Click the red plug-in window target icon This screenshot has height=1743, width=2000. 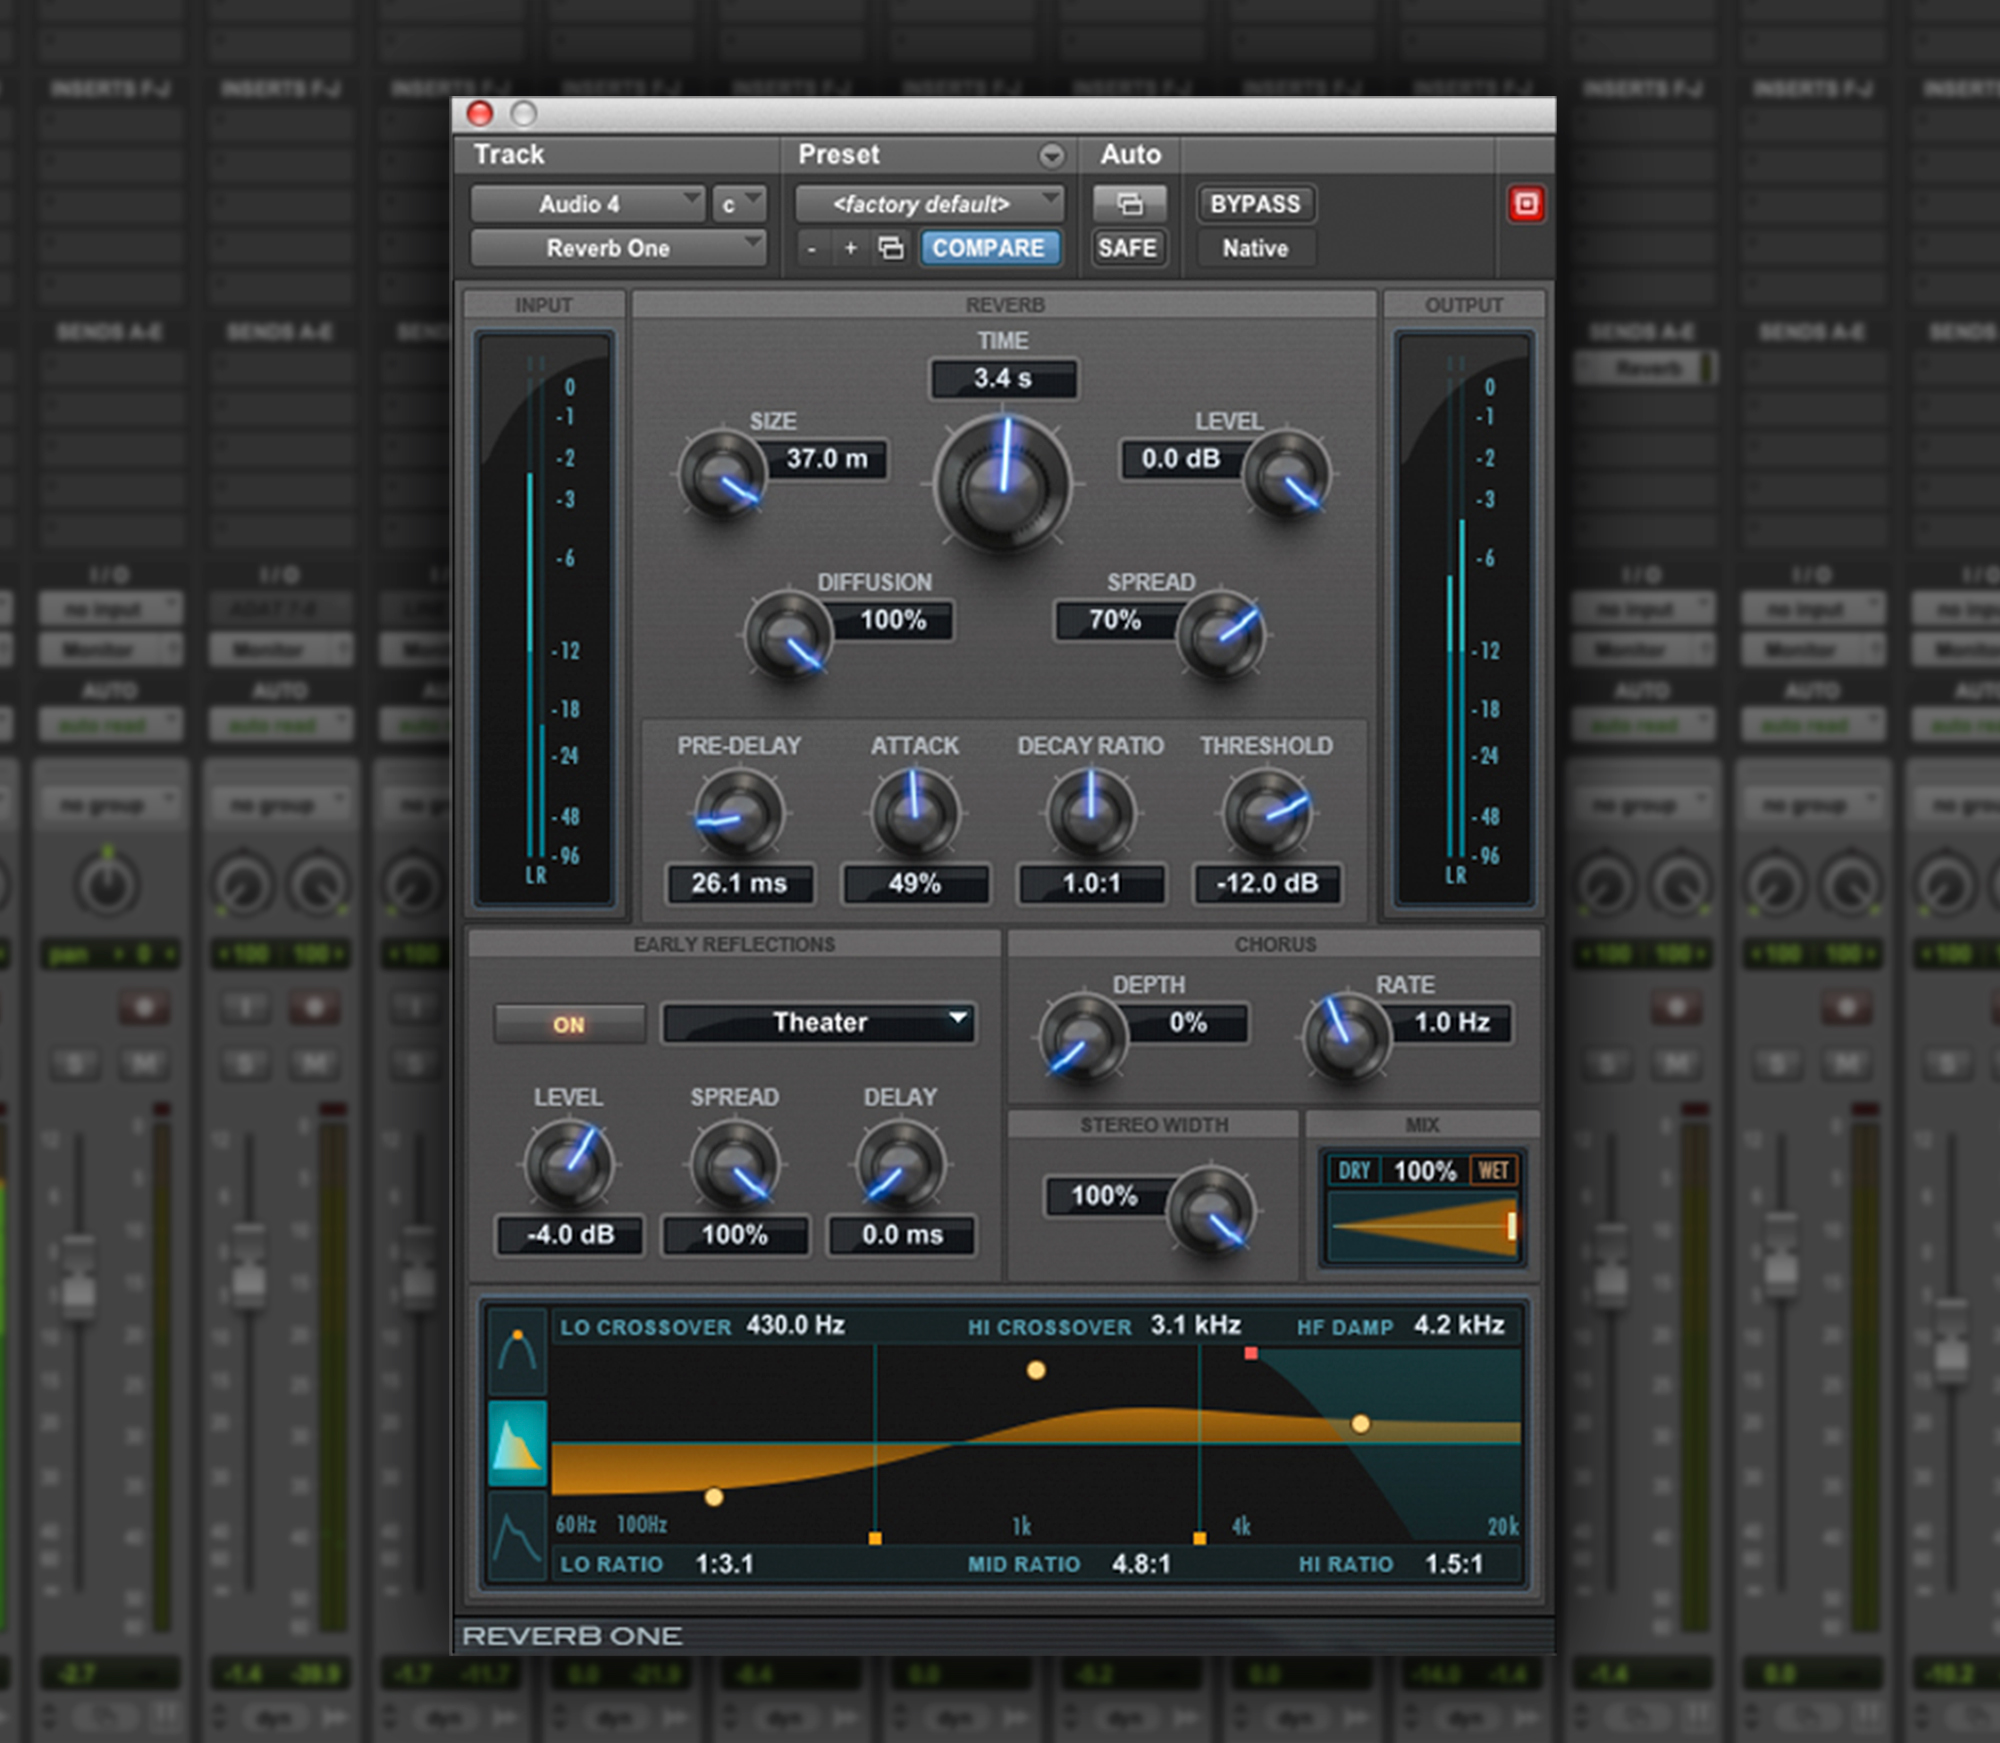[1525, 204]
